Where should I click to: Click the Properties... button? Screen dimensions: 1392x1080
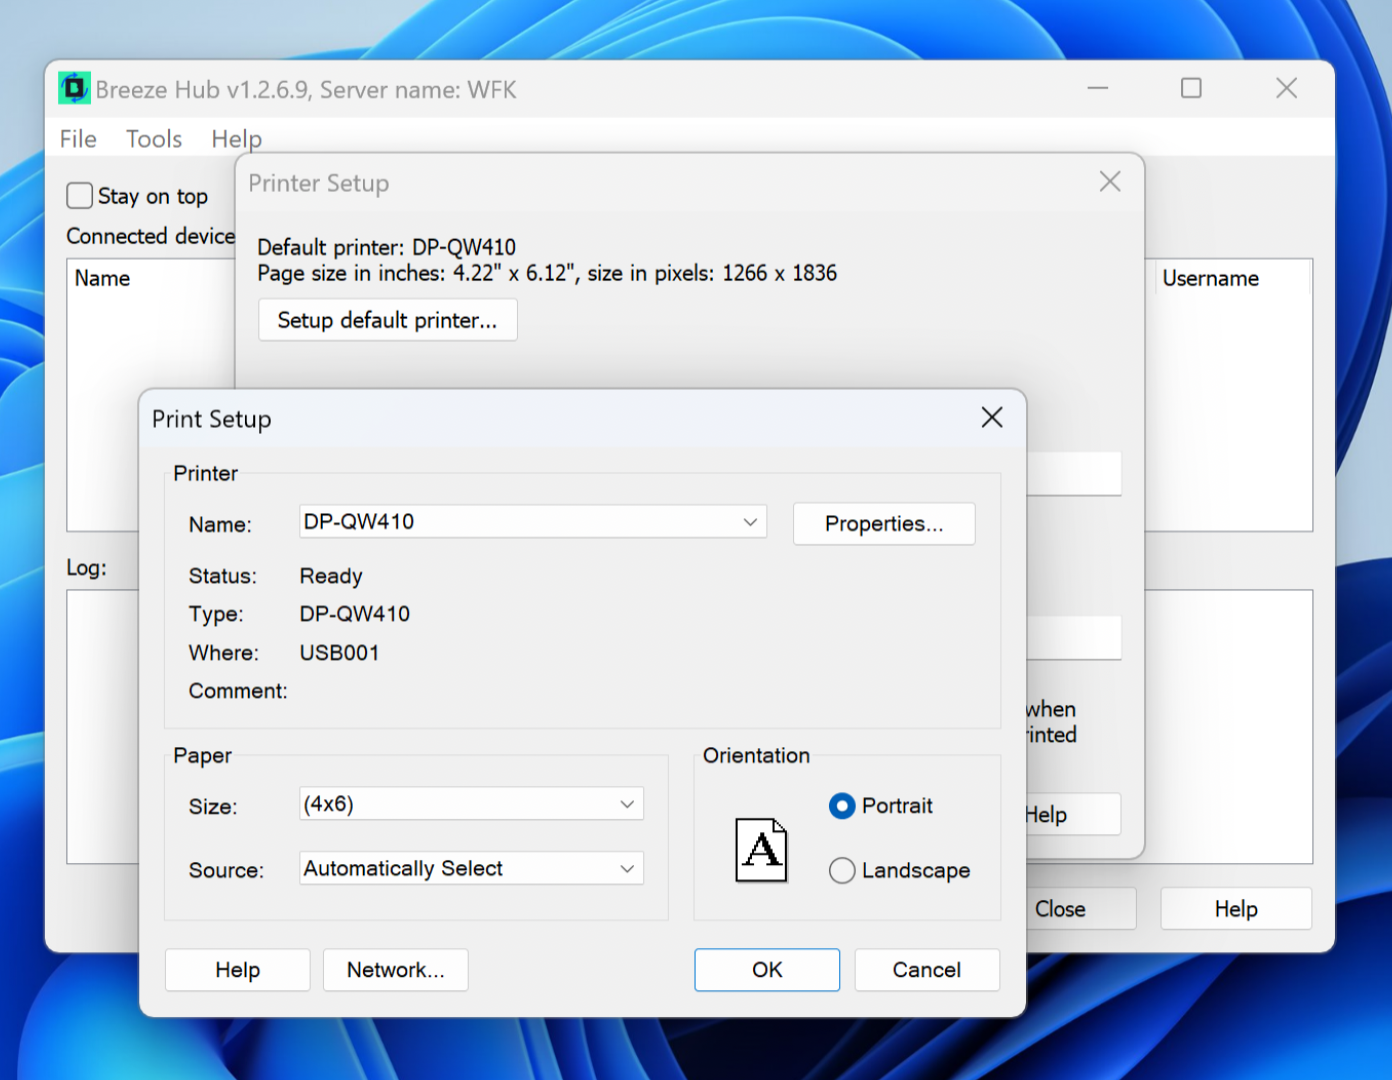(x=883, y=524)
